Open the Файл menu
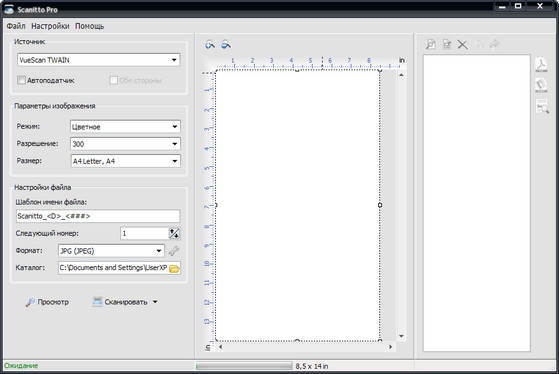 (x=16, y=26)
